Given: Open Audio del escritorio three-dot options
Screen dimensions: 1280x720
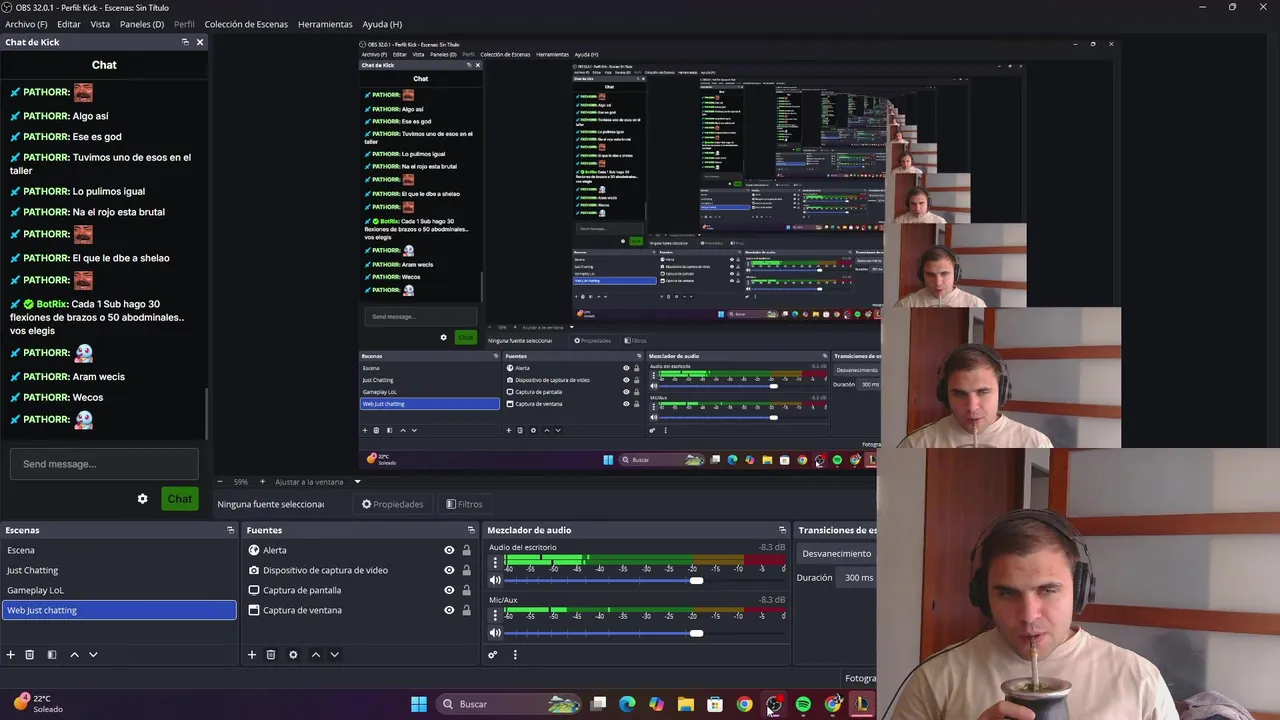Looking at the screenshot, I should tap(495, 563).
